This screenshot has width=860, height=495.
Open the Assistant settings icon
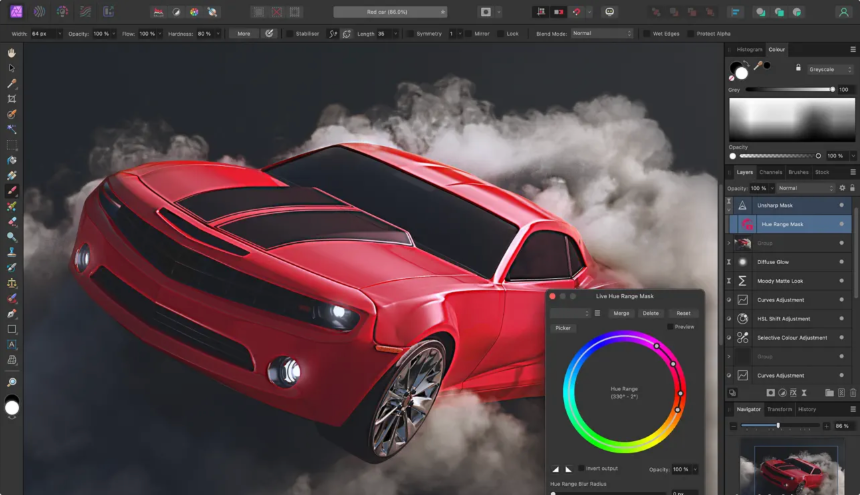[x=609, y=12]
